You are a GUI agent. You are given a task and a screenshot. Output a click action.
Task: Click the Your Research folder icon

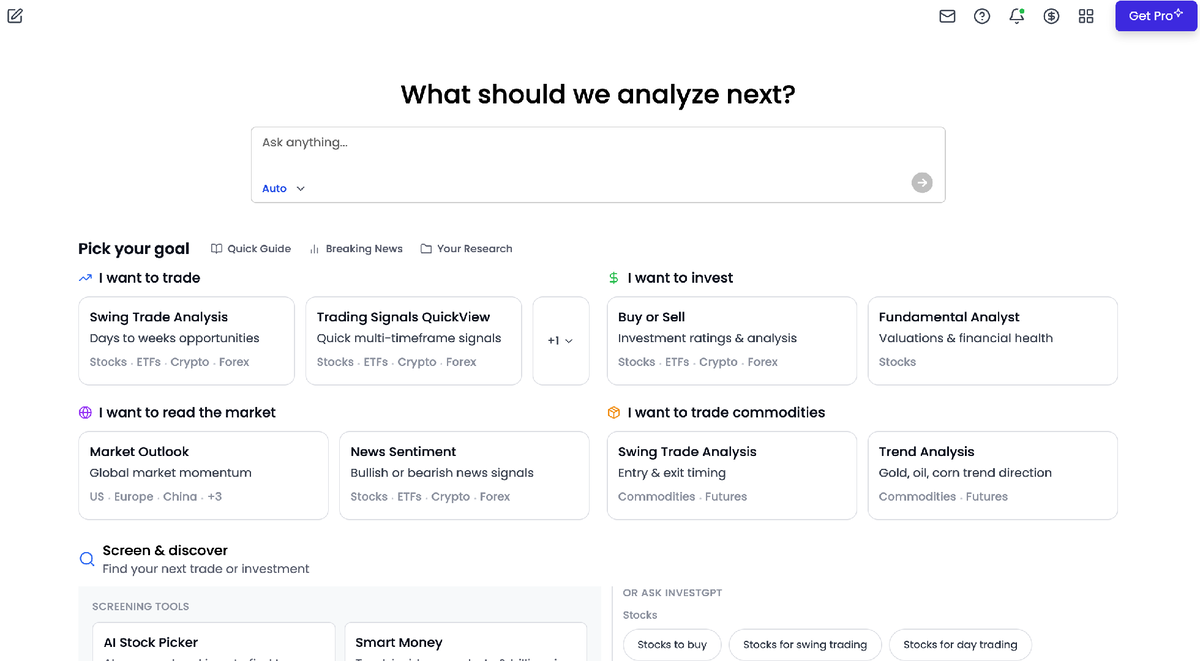[424, 248]
